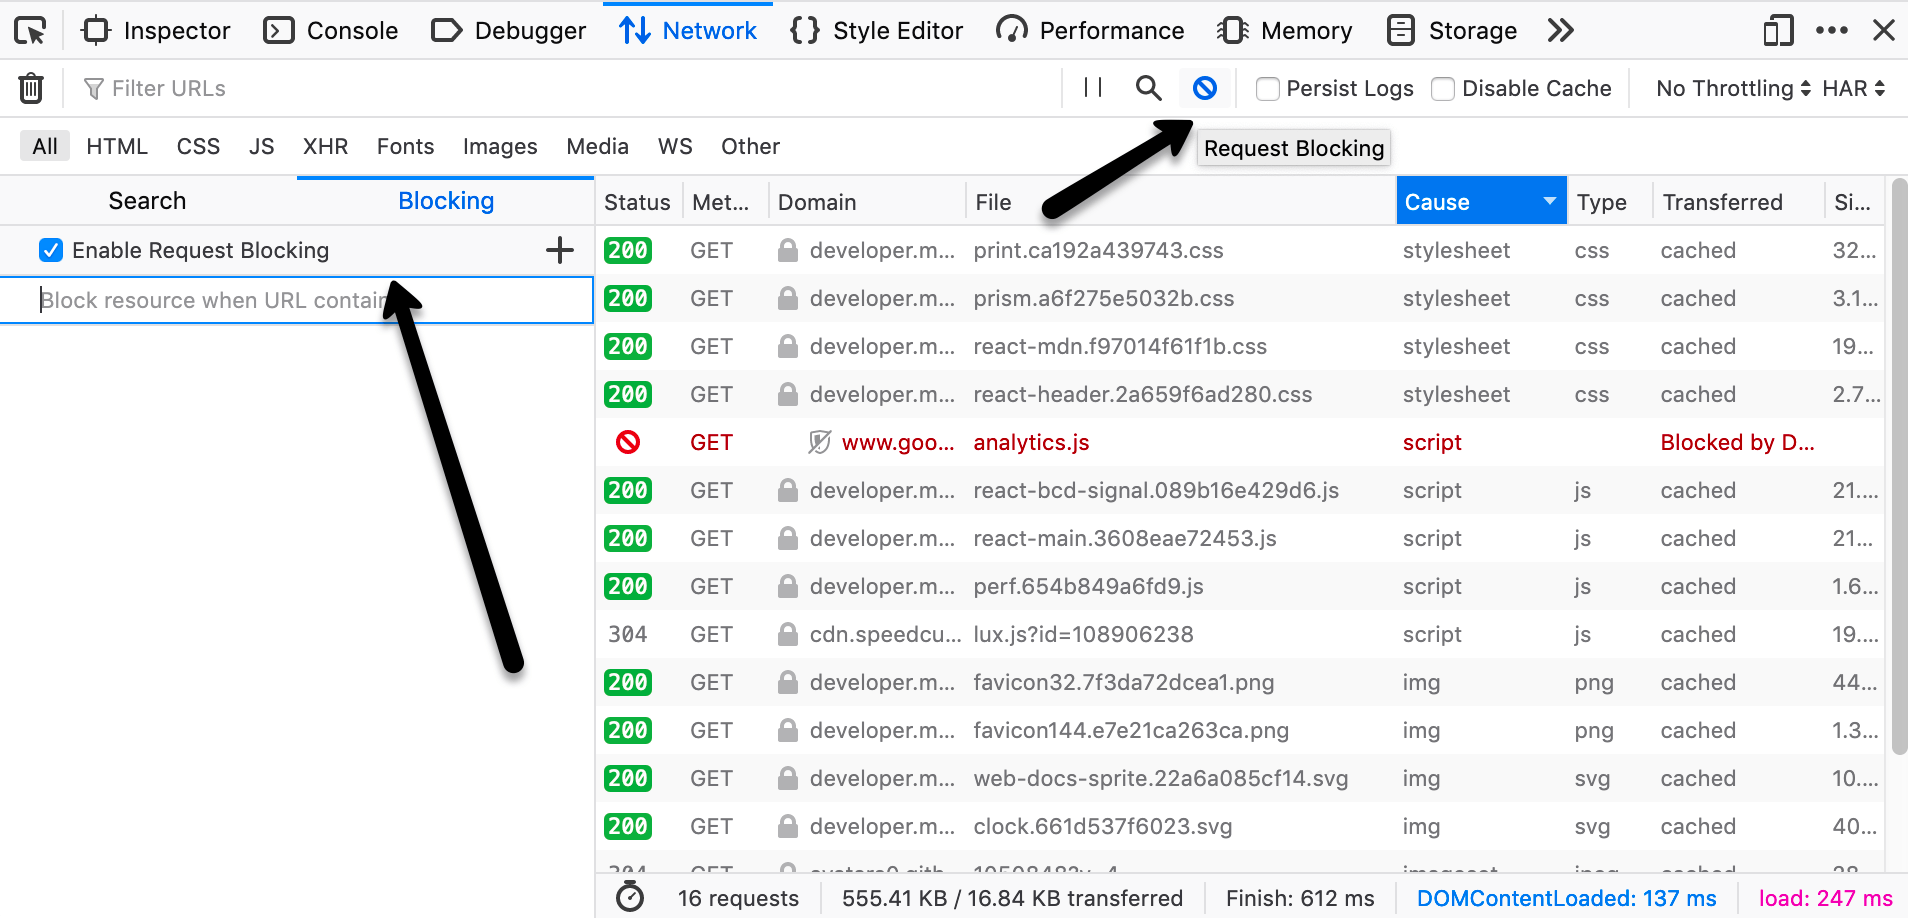Viewport: 1908px width, 918px height.
Task: Click the request list vertical scrollbar
Action: coord(1899,467)
